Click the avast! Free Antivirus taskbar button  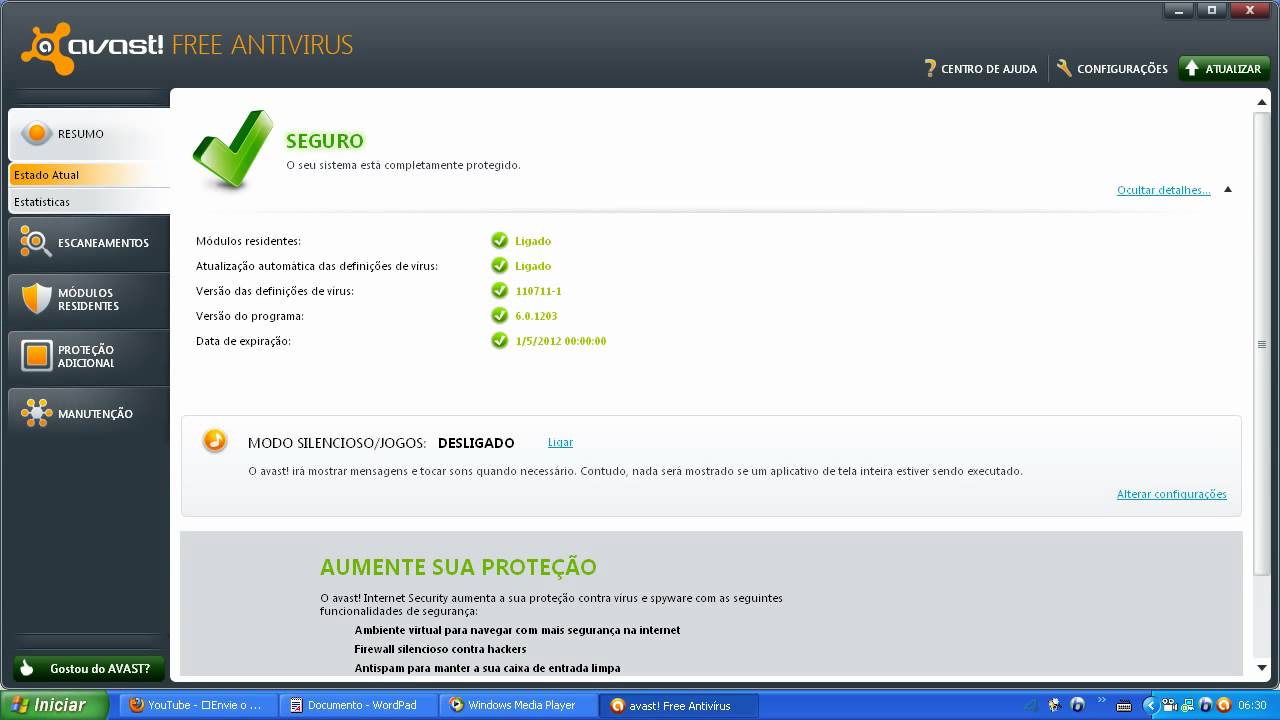[x=679, y=705]
